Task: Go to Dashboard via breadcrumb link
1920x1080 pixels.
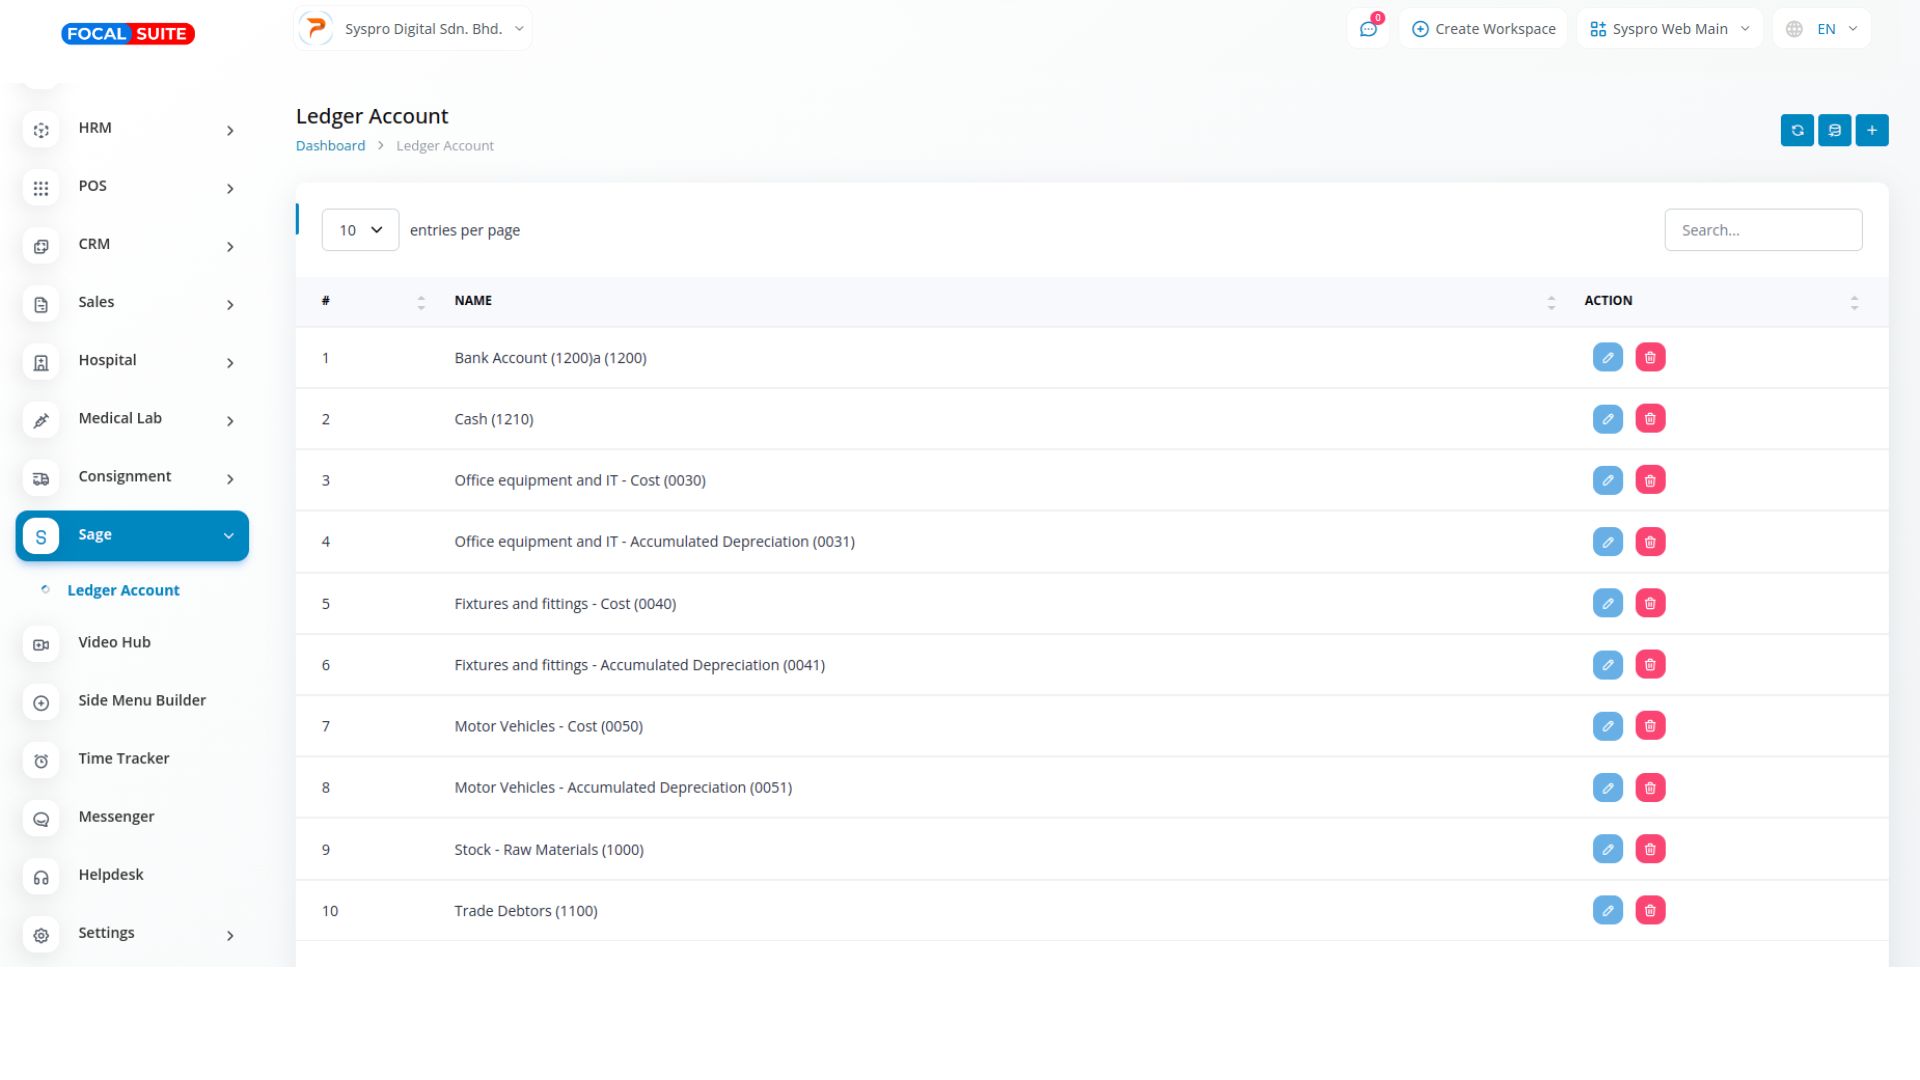Action: [330, 146]
